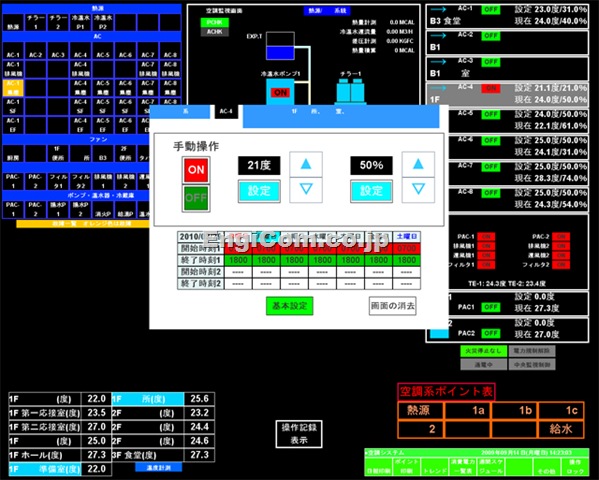
Task: Click the 冷温水ポンプ1 pump ON icon
Action: click(280, 92)
